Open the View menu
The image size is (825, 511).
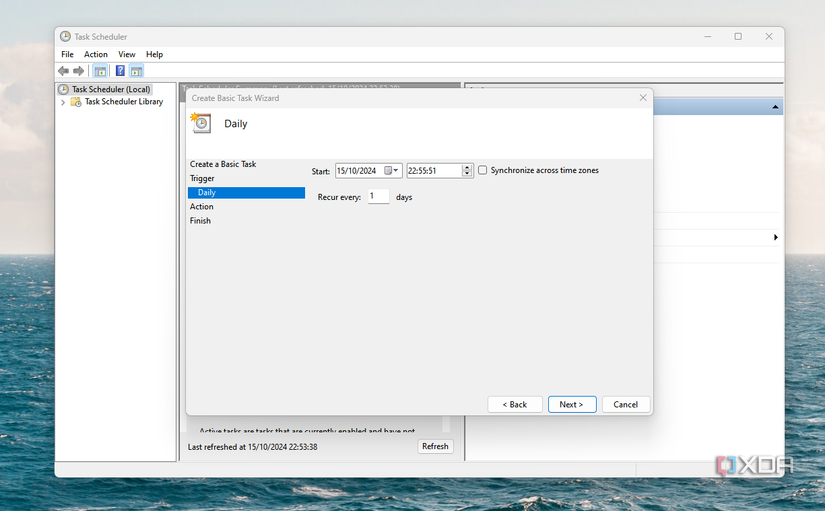[x=126, y=54]
